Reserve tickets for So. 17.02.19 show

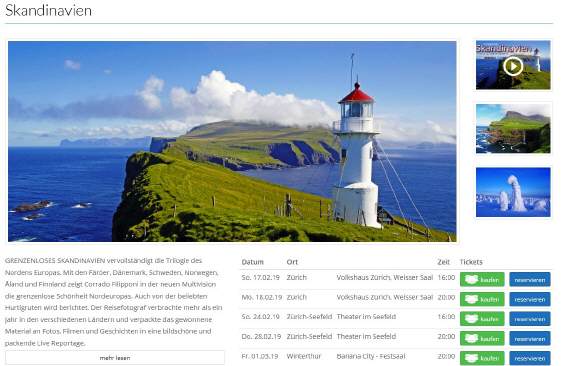pos(530,279)
